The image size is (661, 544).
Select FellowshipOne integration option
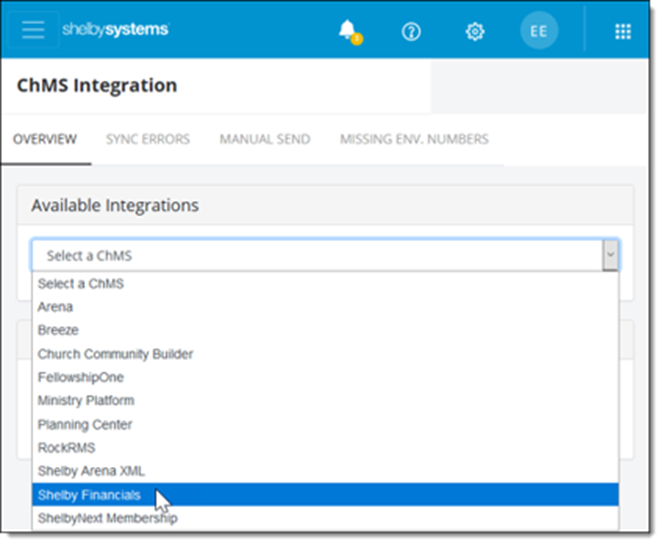(x=79, y=377)
